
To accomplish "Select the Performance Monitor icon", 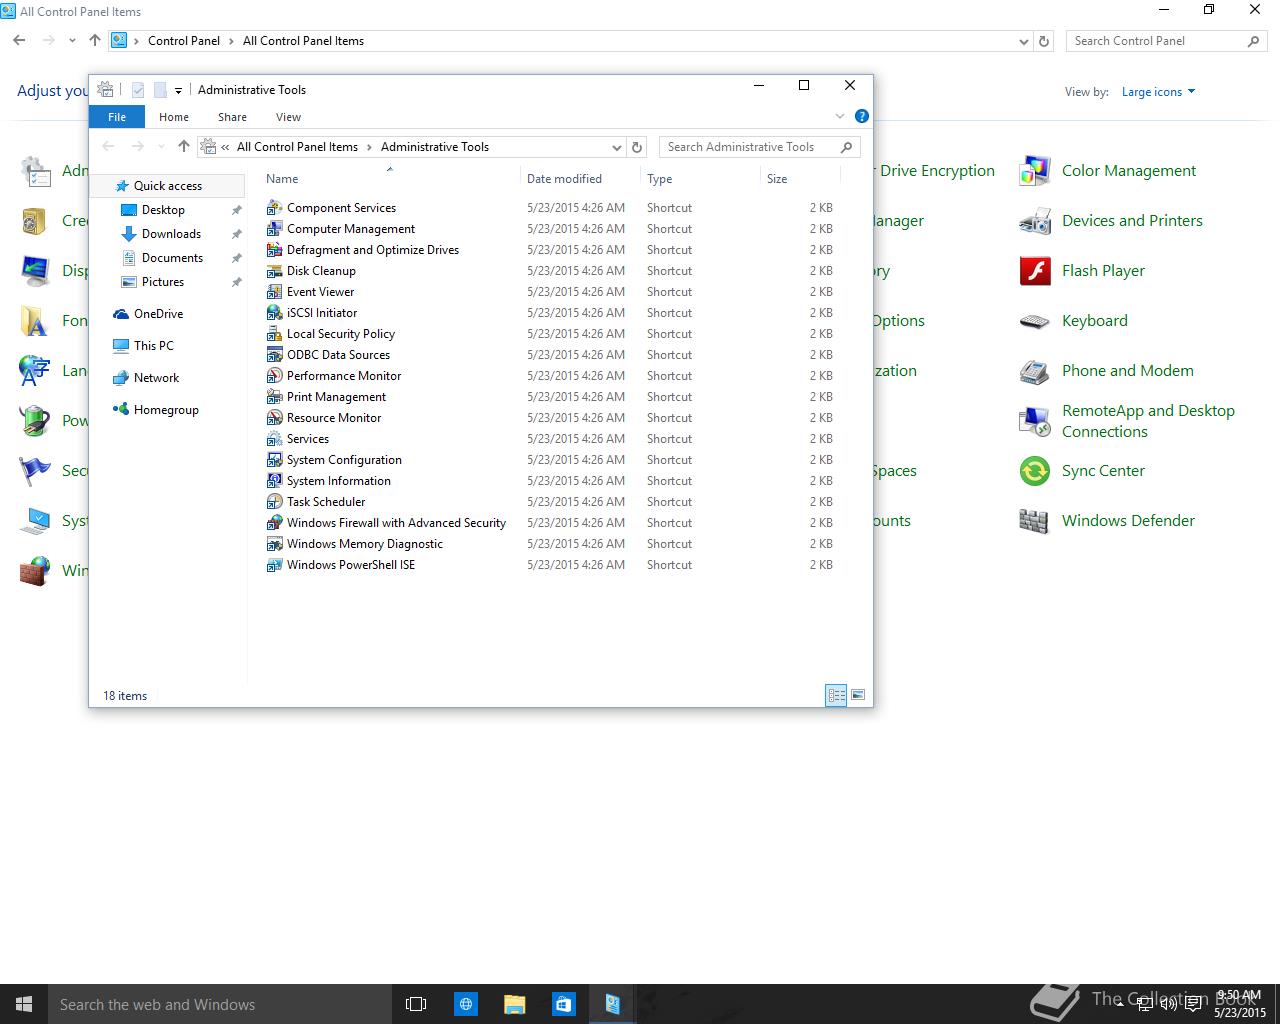I will click(274, 376).
